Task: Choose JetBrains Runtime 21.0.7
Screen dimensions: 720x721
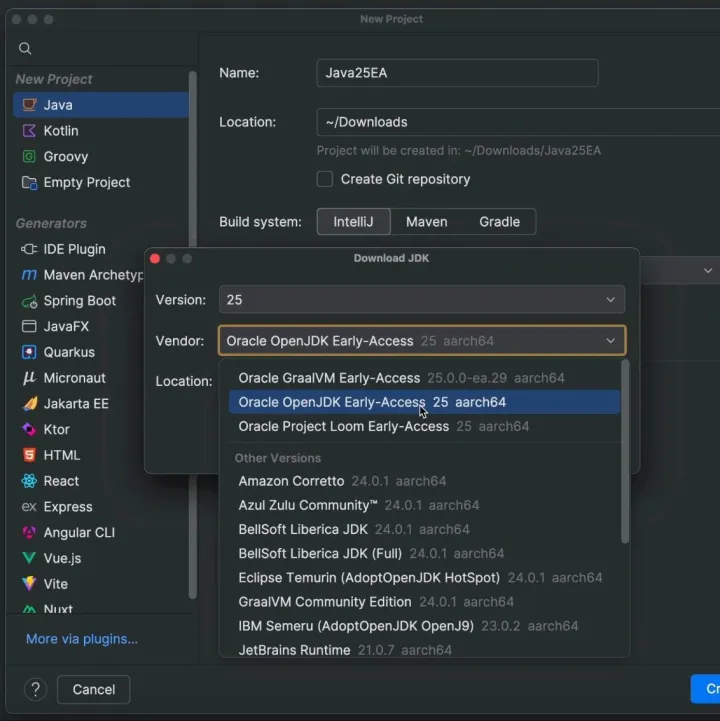Action: pyautogui.click(x=424, y=649)
